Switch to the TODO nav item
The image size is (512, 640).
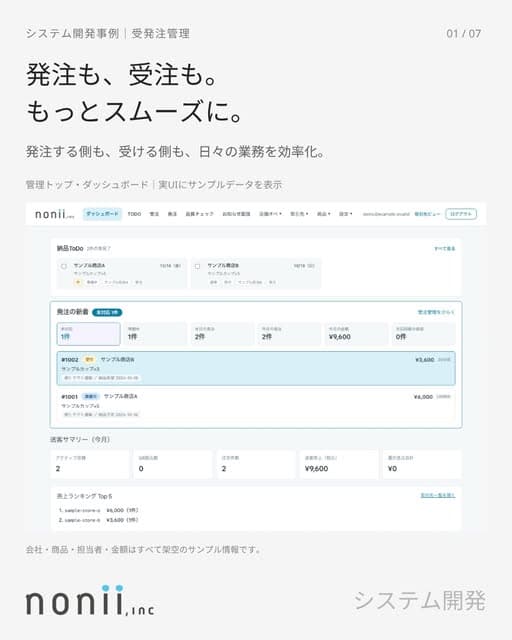(x=134, y=214)
